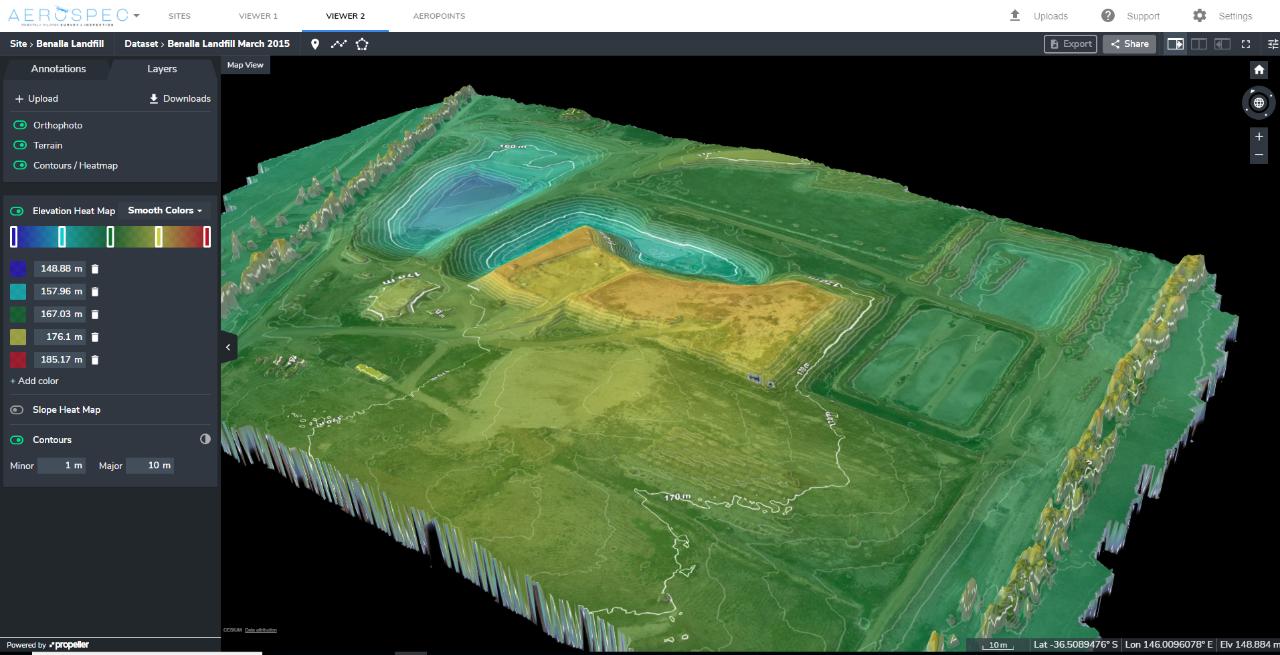
Task: Click the Export button
Action: click(x=1070, y=44)
